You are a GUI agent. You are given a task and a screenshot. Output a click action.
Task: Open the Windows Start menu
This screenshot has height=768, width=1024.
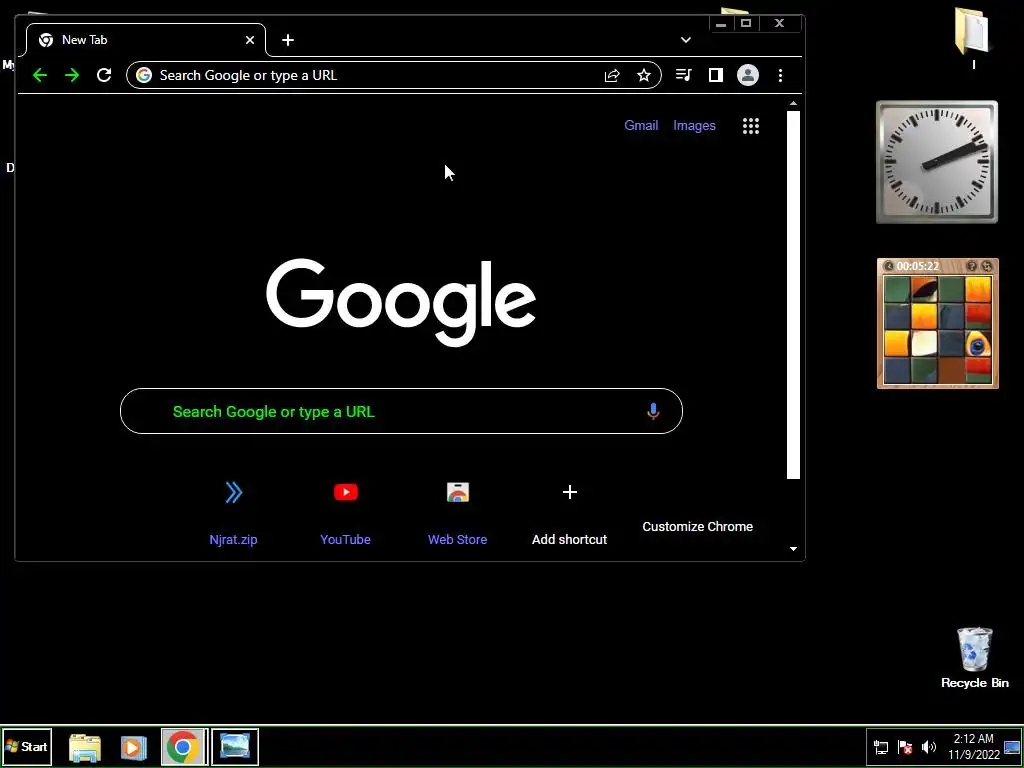(26, 746)
